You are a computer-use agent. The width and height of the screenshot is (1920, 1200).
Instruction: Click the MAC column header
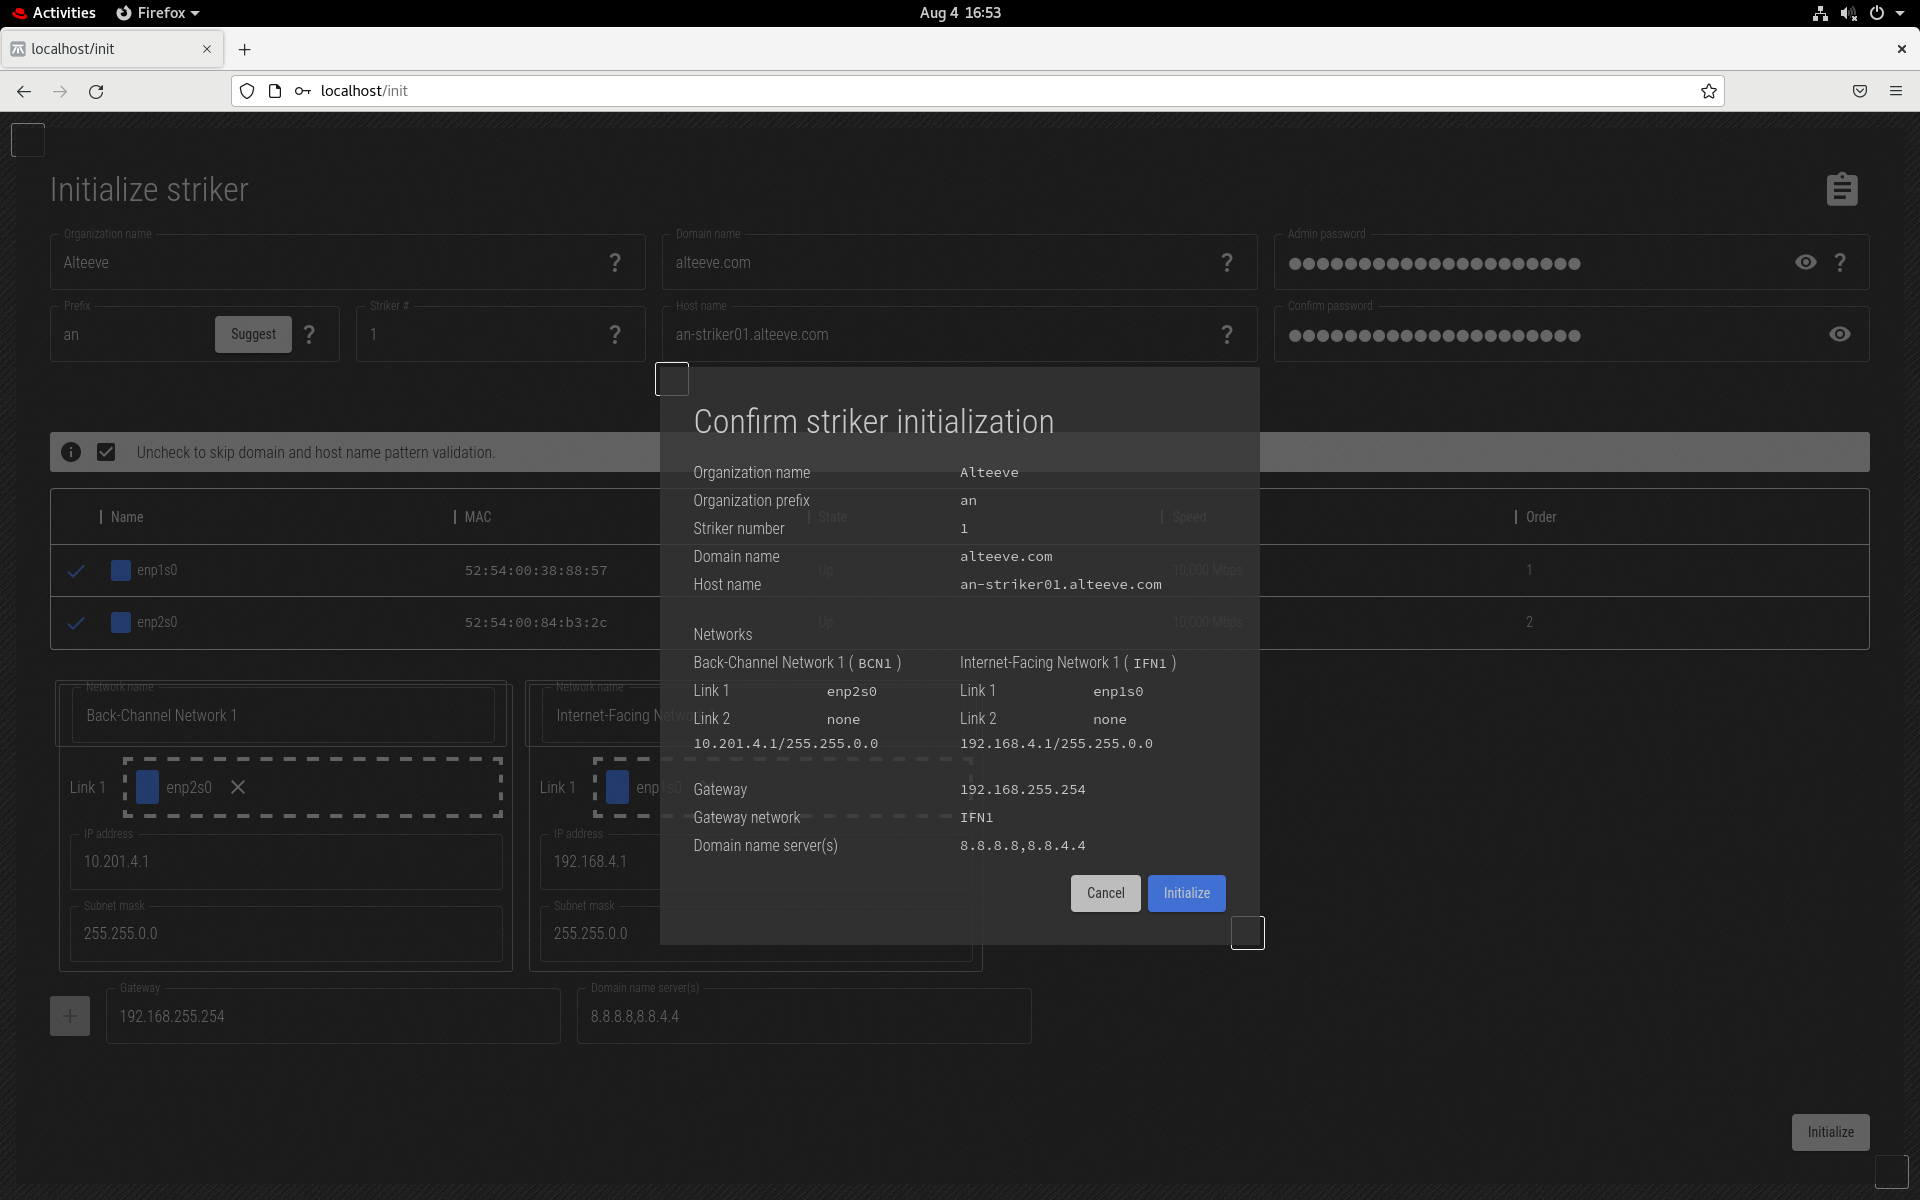tap(478, 517)
